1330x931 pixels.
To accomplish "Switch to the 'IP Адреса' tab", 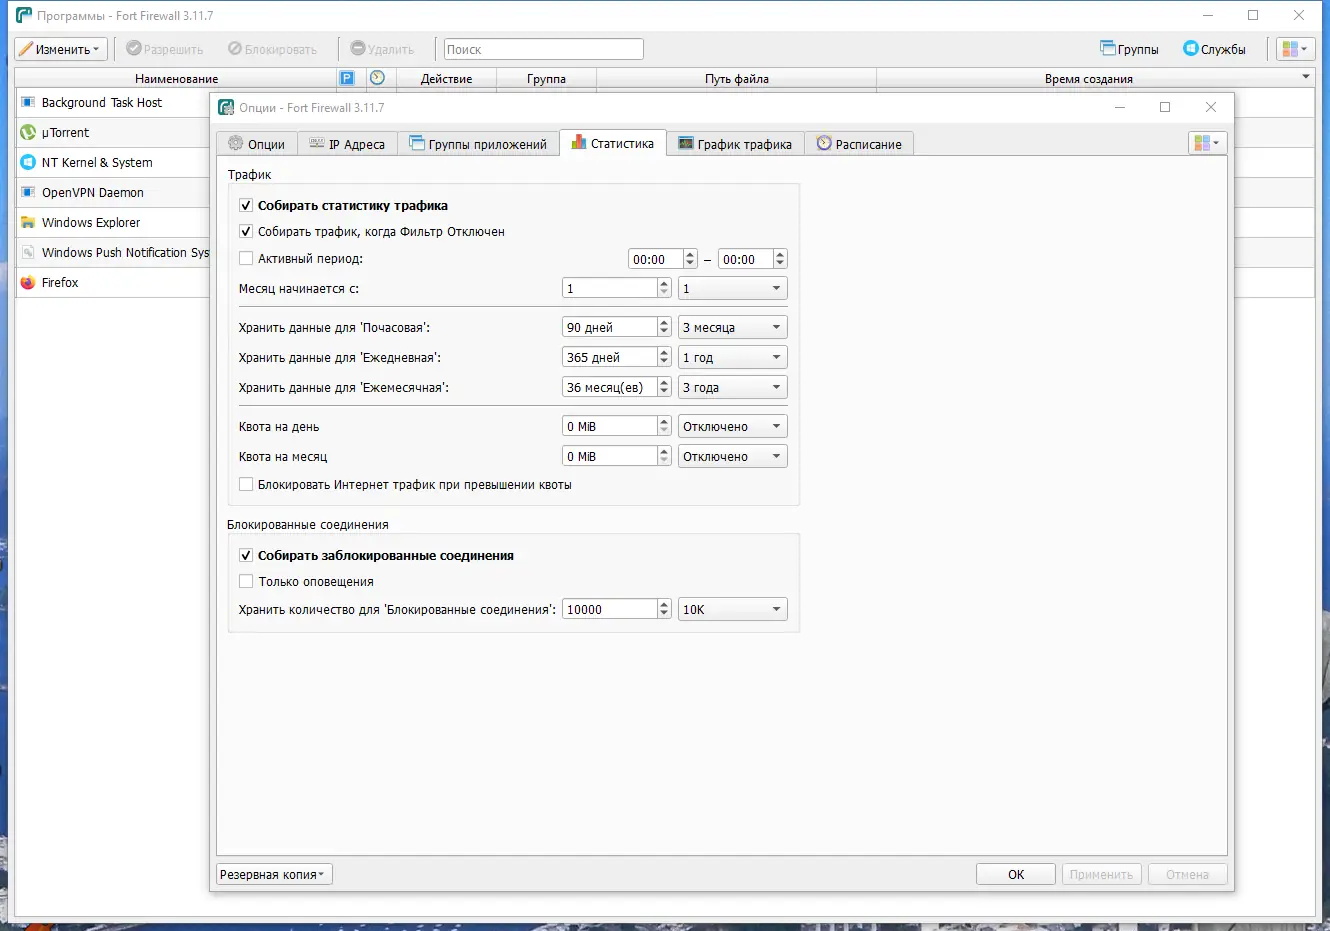I will (347, 144).
